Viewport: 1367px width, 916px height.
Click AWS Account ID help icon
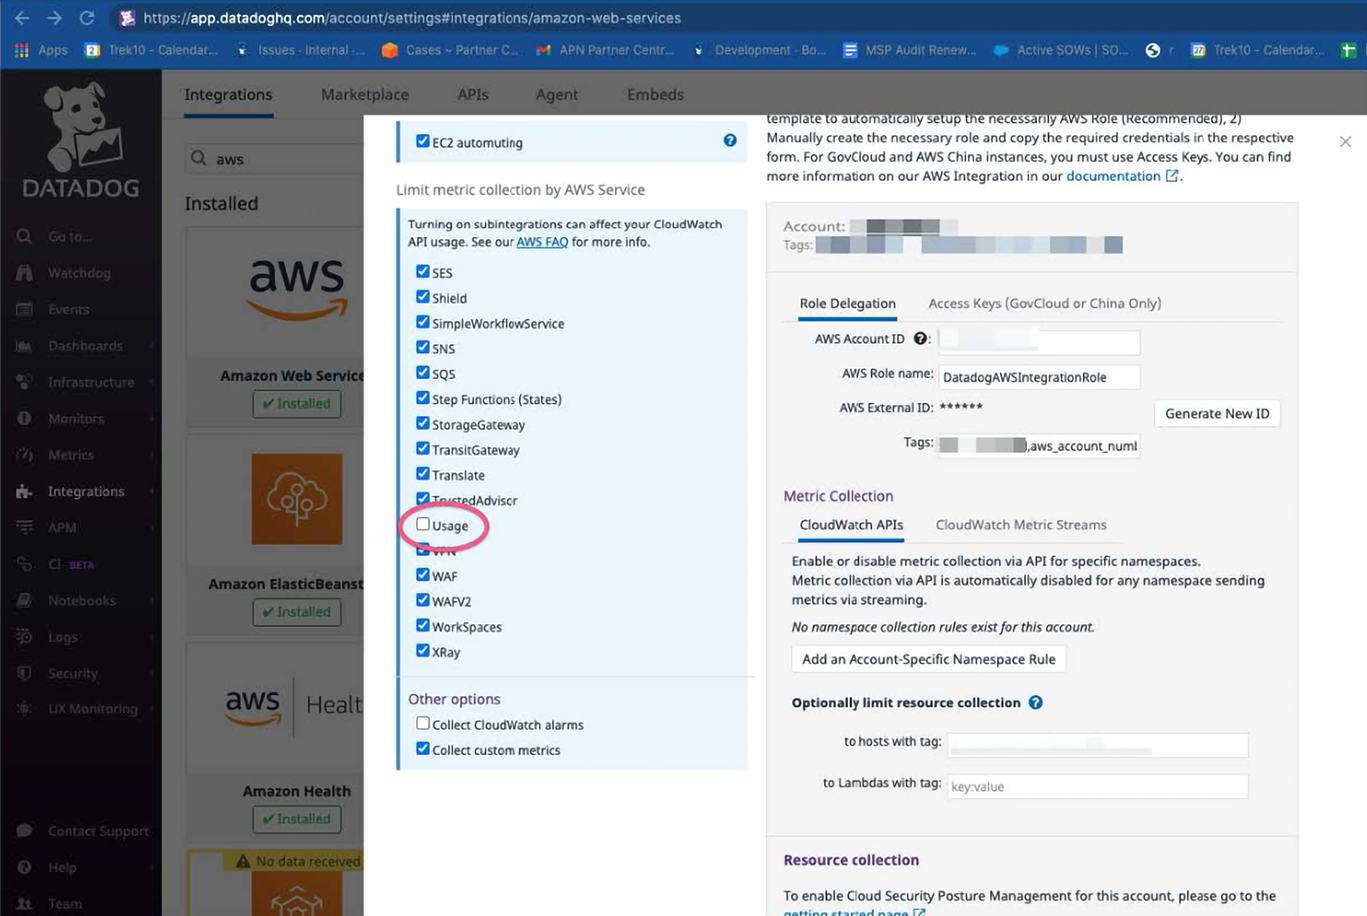pos(920,339)
